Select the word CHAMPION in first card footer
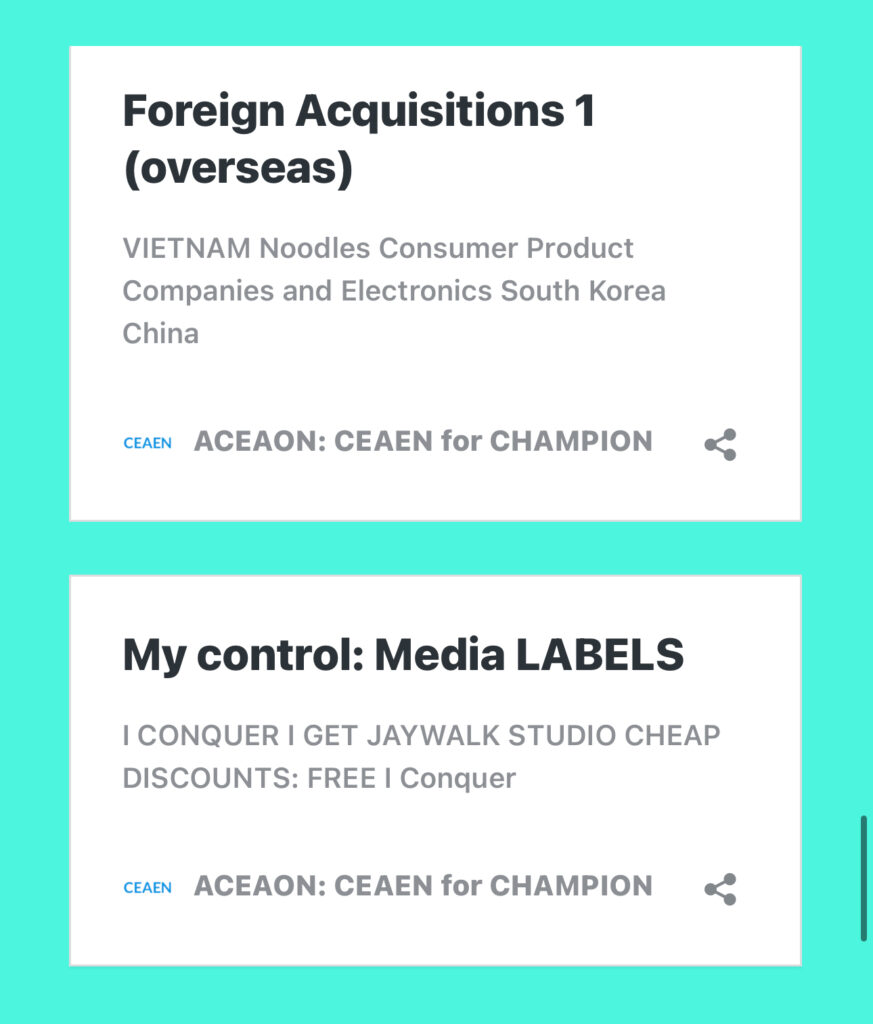This screenshot has width=873, height=1024. click(571, 441)
